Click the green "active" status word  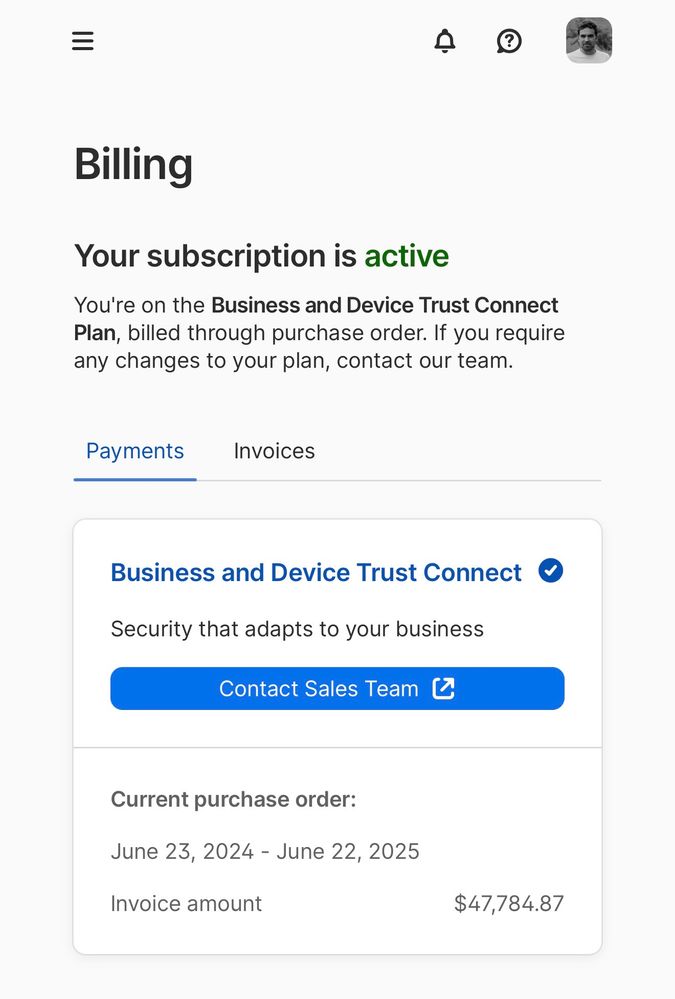click(406, 256)
